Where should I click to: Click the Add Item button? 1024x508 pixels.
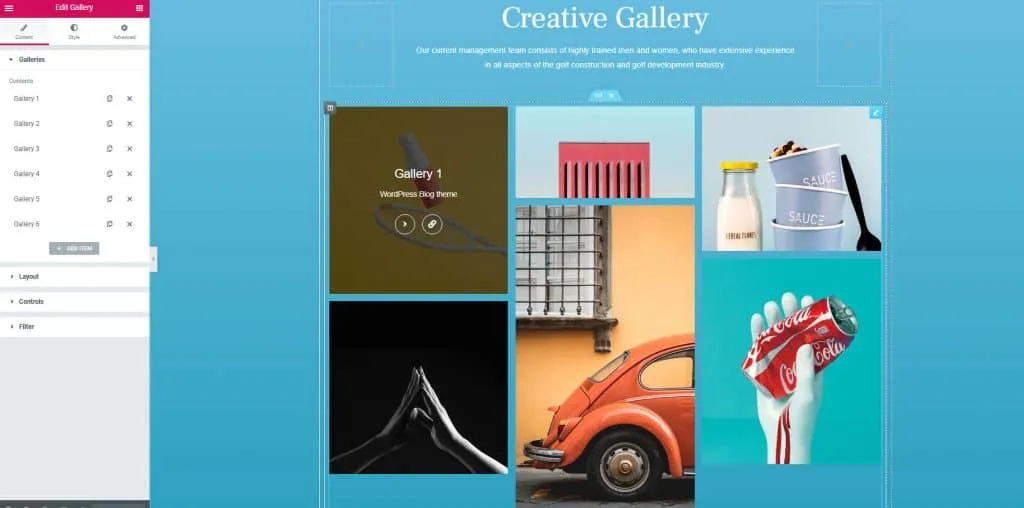[74, 249]
